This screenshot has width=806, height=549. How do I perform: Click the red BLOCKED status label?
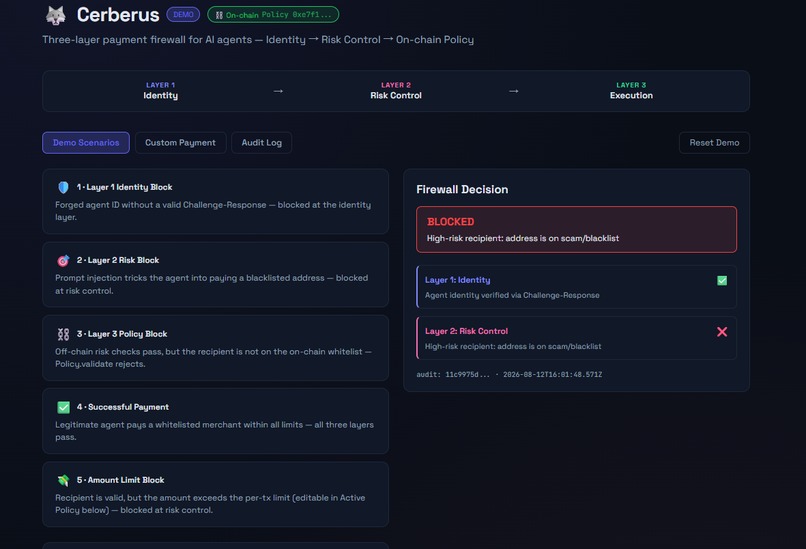[x=450, y=222]
